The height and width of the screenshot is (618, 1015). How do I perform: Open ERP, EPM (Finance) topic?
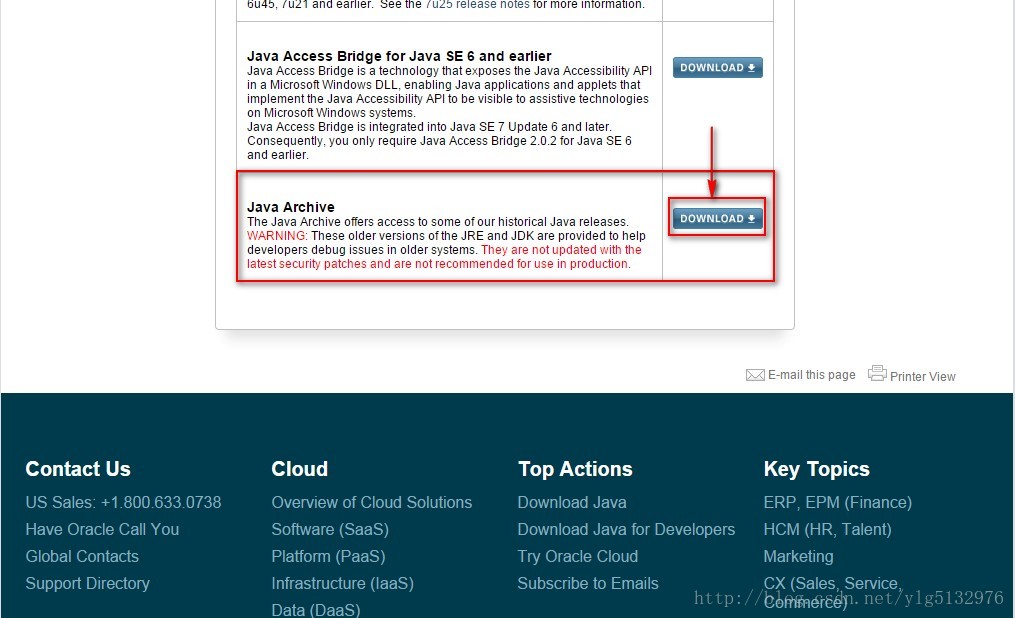838,502
